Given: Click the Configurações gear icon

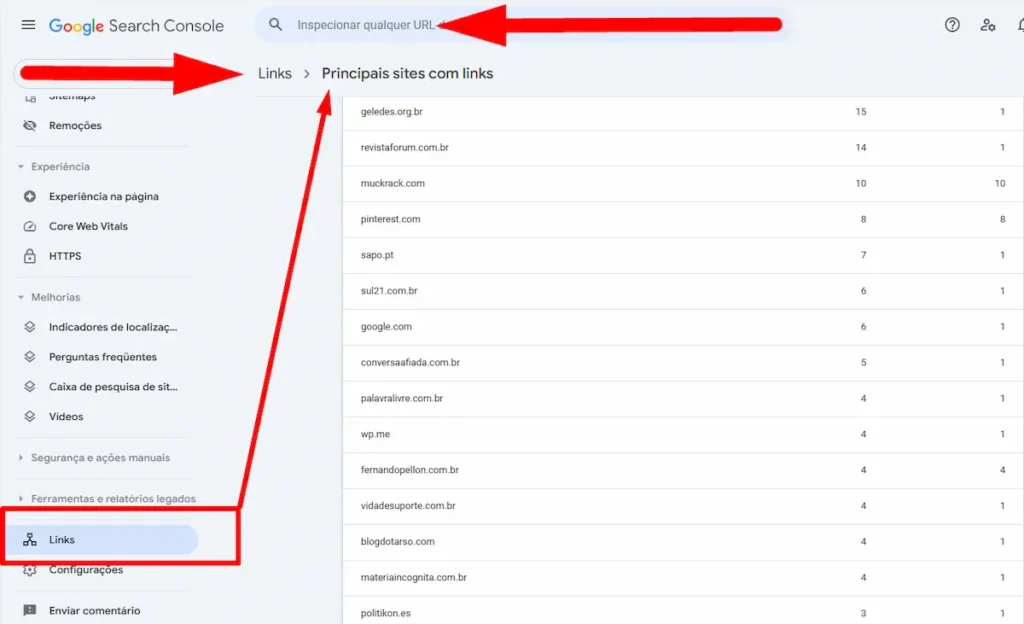Looking at the screenshot, I should 30,570.
